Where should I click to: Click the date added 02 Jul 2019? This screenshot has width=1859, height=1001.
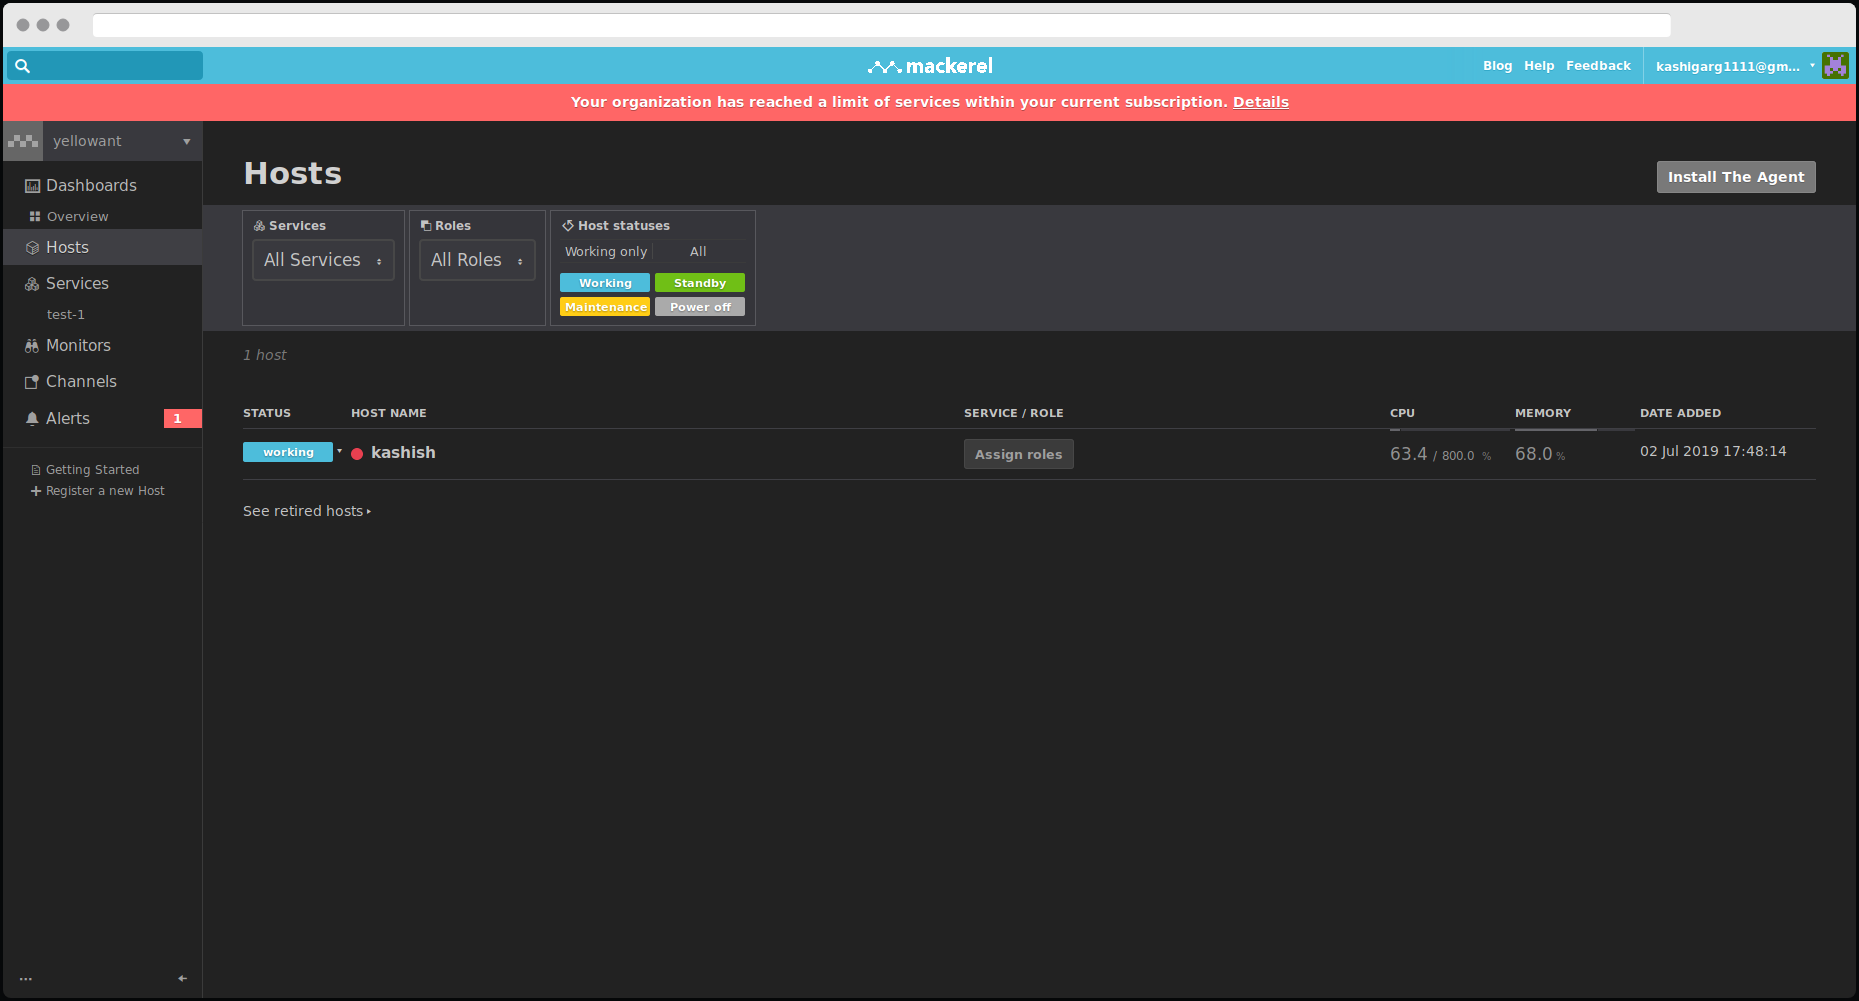(1713, 451)
